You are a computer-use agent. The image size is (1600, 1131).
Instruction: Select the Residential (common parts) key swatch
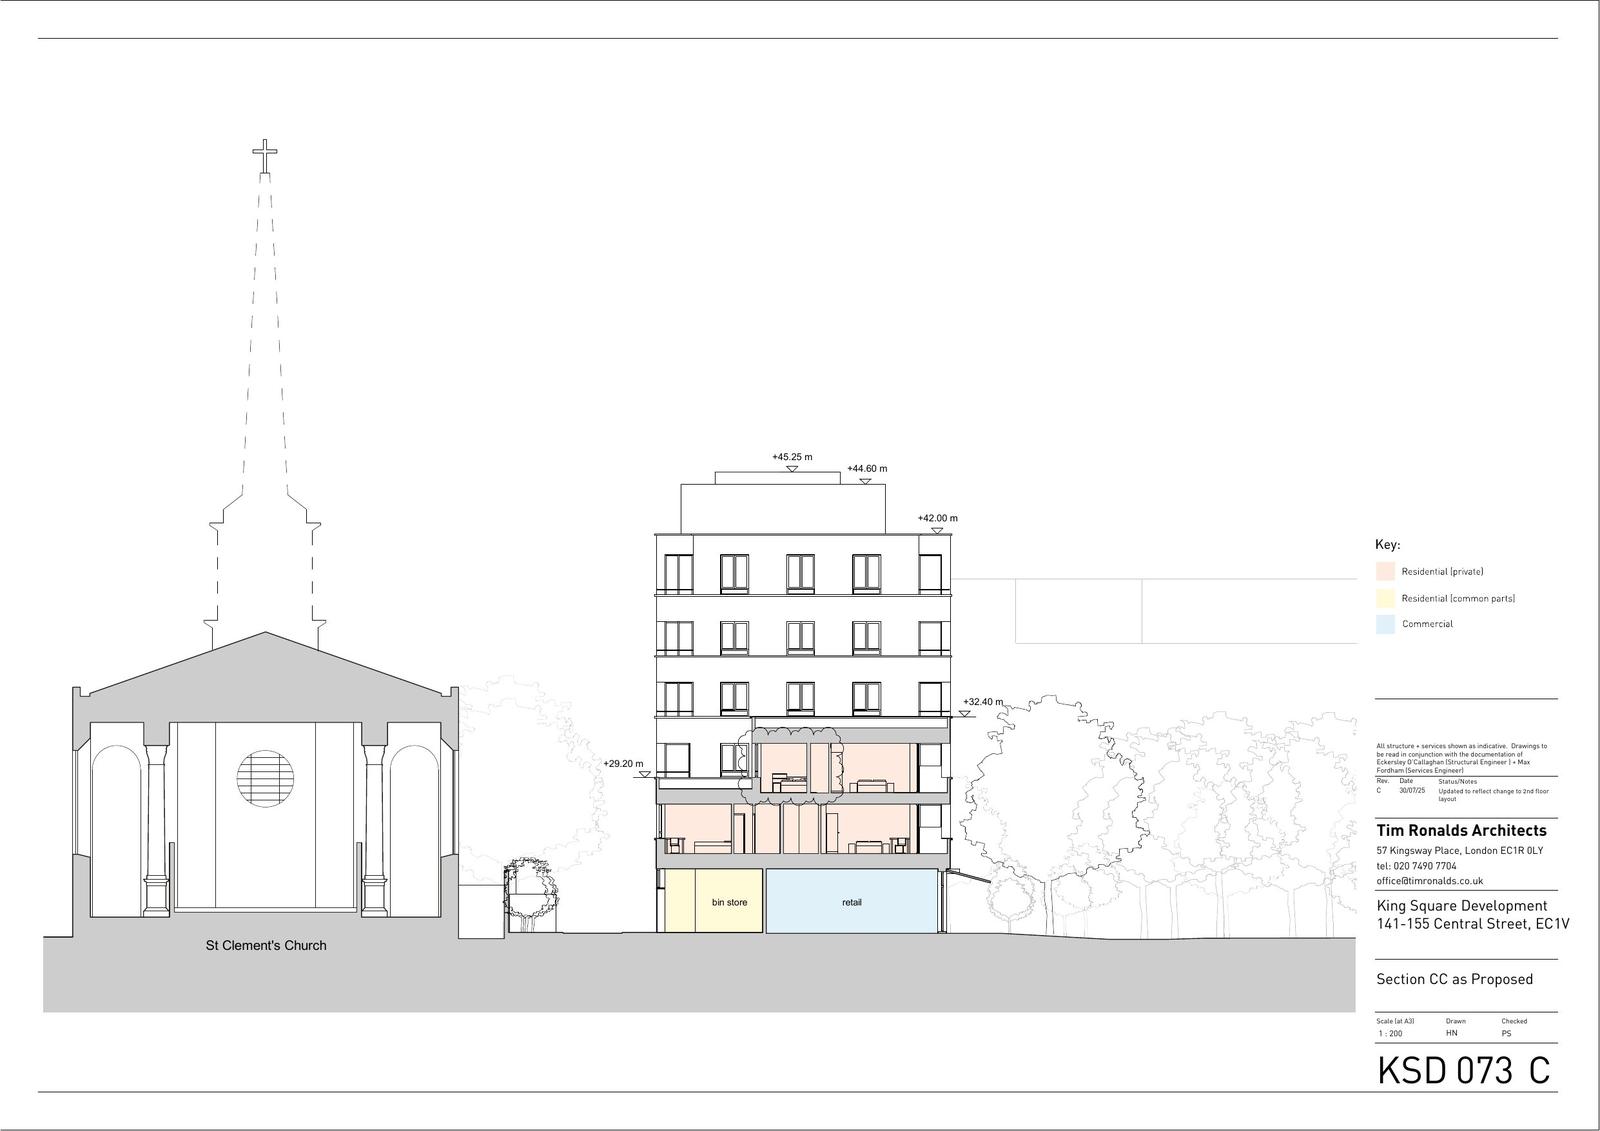coord(1385,598)
